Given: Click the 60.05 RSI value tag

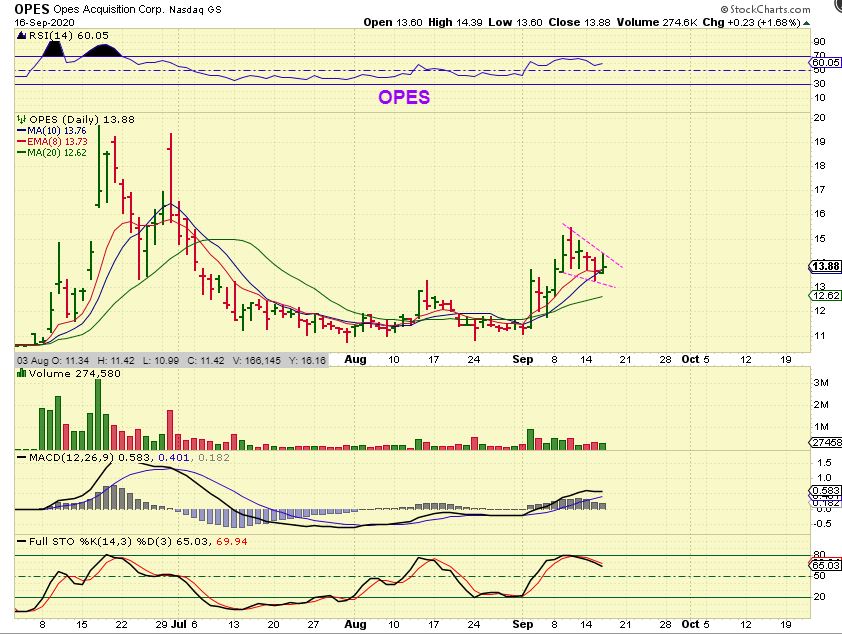Looking at the screenshot, I should [825, 62].
